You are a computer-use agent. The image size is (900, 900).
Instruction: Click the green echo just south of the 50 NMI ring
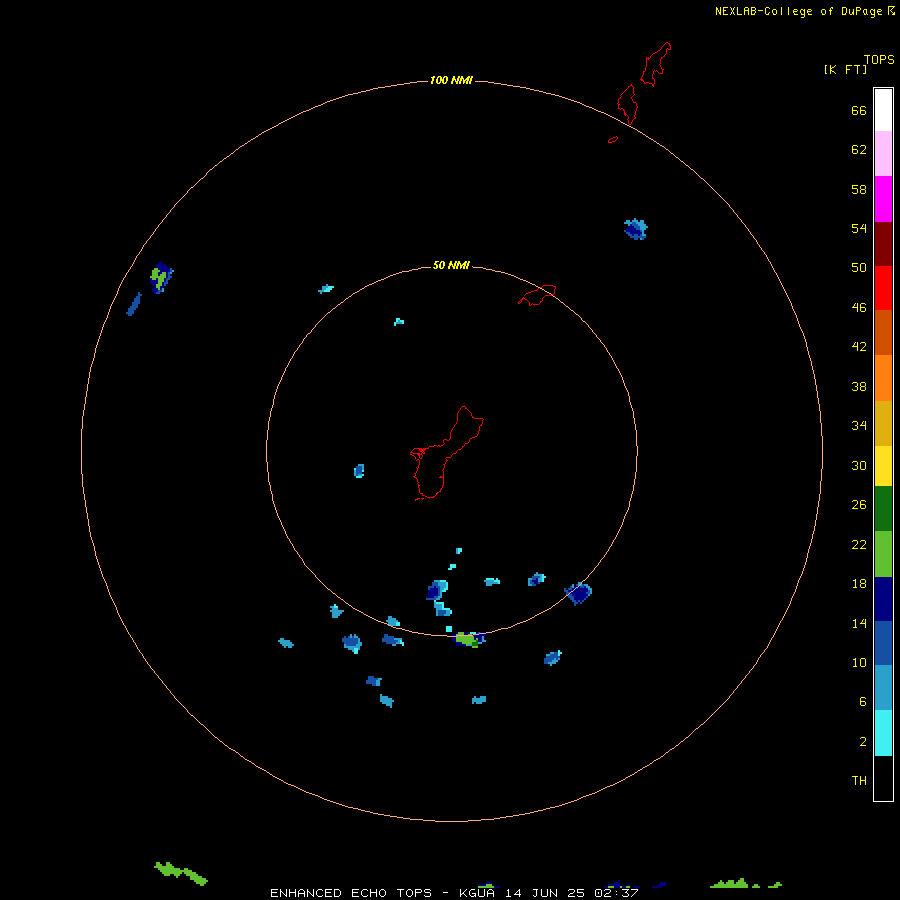pos(468,639)
